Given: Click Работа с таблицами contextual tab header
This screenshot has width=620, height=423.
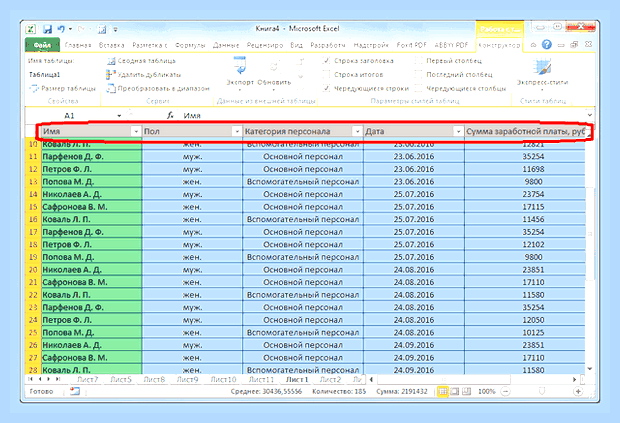Looking at the screenshot, I should [499, 29].
